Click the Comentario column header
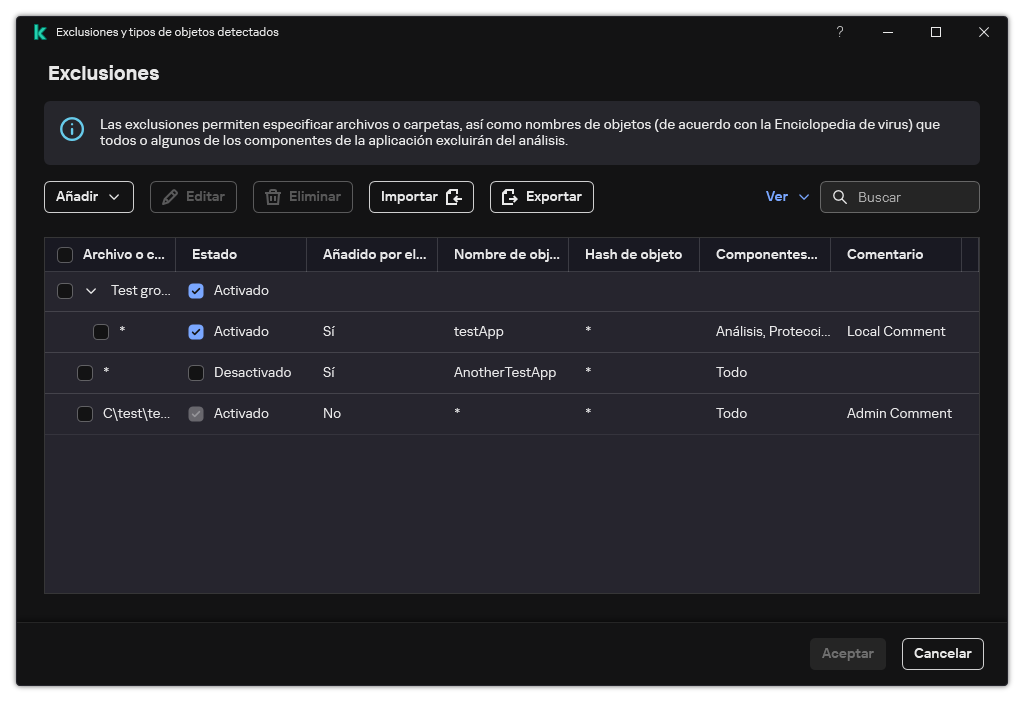1024x702 pixels. tap(885, 254)
